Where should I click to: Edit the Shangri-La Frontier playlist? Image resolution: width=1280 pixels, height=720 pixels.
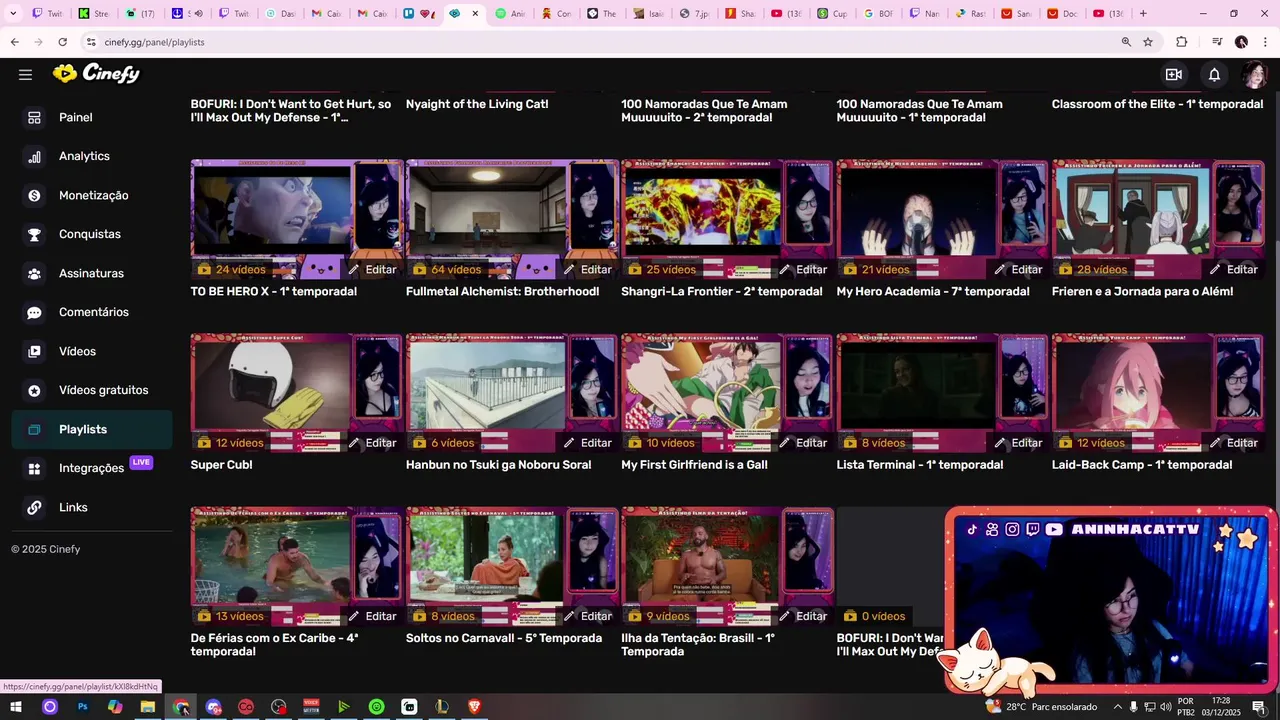point(802,269)
